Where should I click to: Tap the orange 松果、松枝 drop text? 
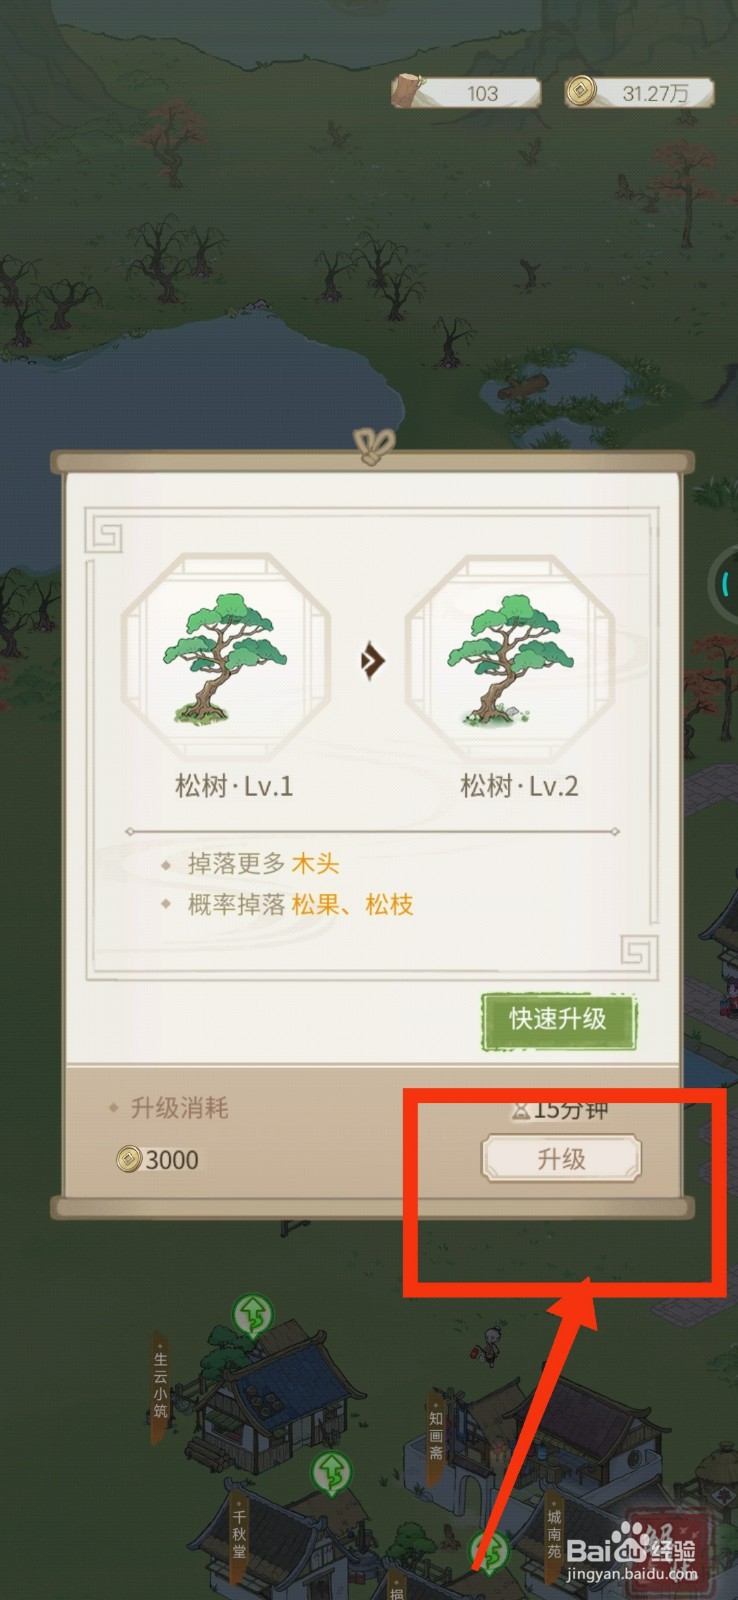(352, 905)
